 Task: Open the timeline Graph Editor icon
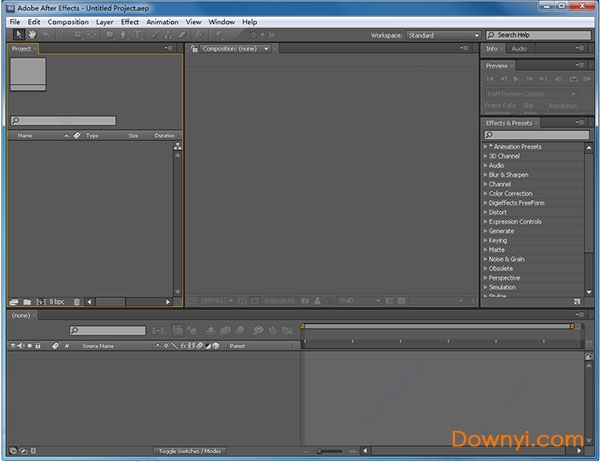click(x=287, y=330)
